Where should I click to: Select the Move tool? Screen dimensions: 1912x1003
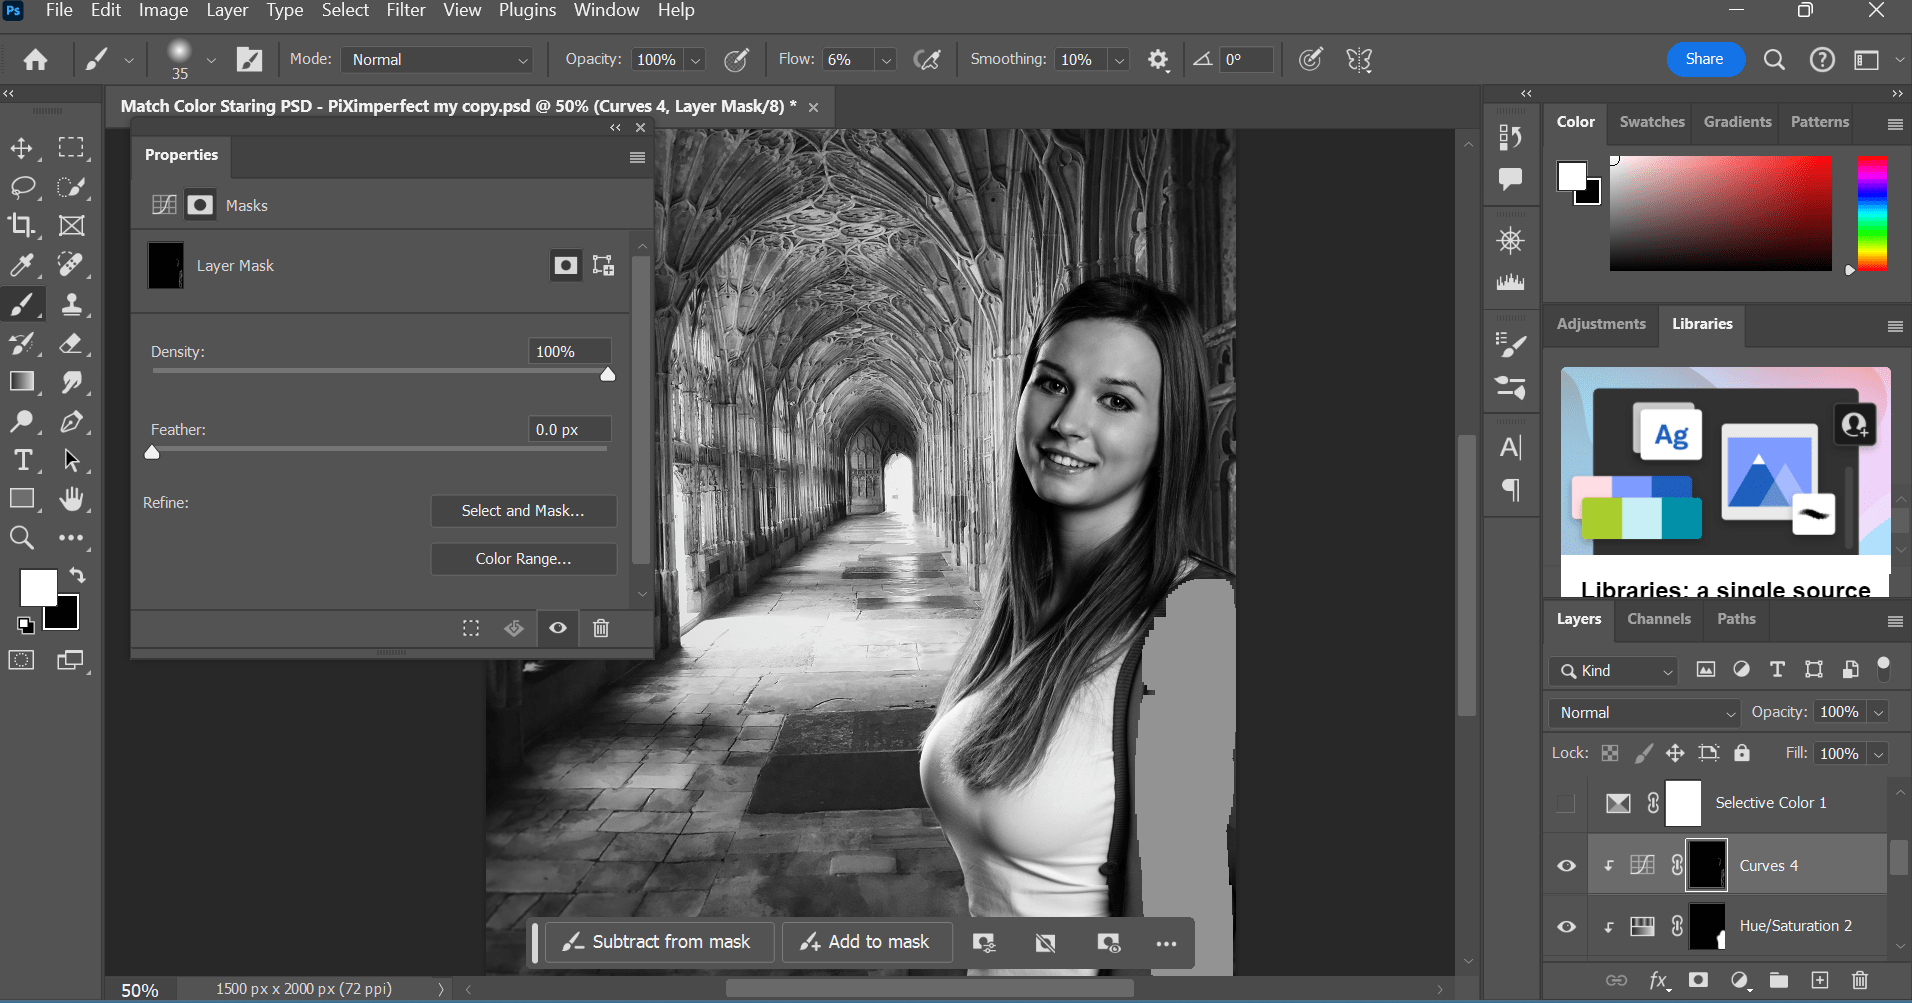click(x=21, y=147)
